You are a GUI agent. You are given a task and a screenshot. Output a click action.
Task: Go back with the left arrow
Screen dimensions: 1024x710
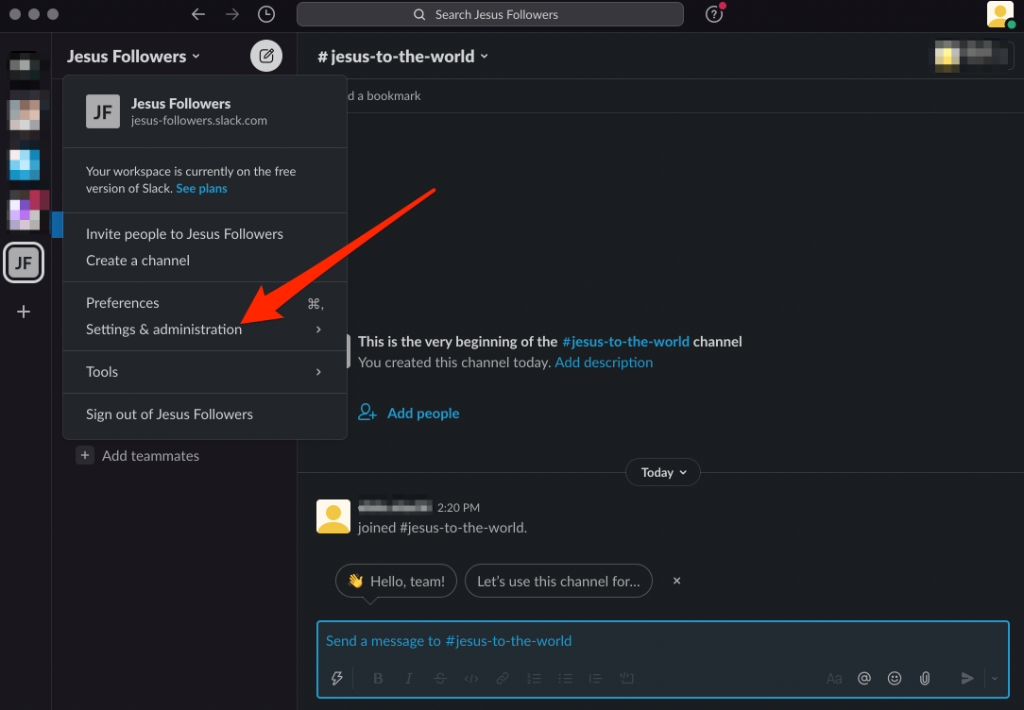coord(198,14)
